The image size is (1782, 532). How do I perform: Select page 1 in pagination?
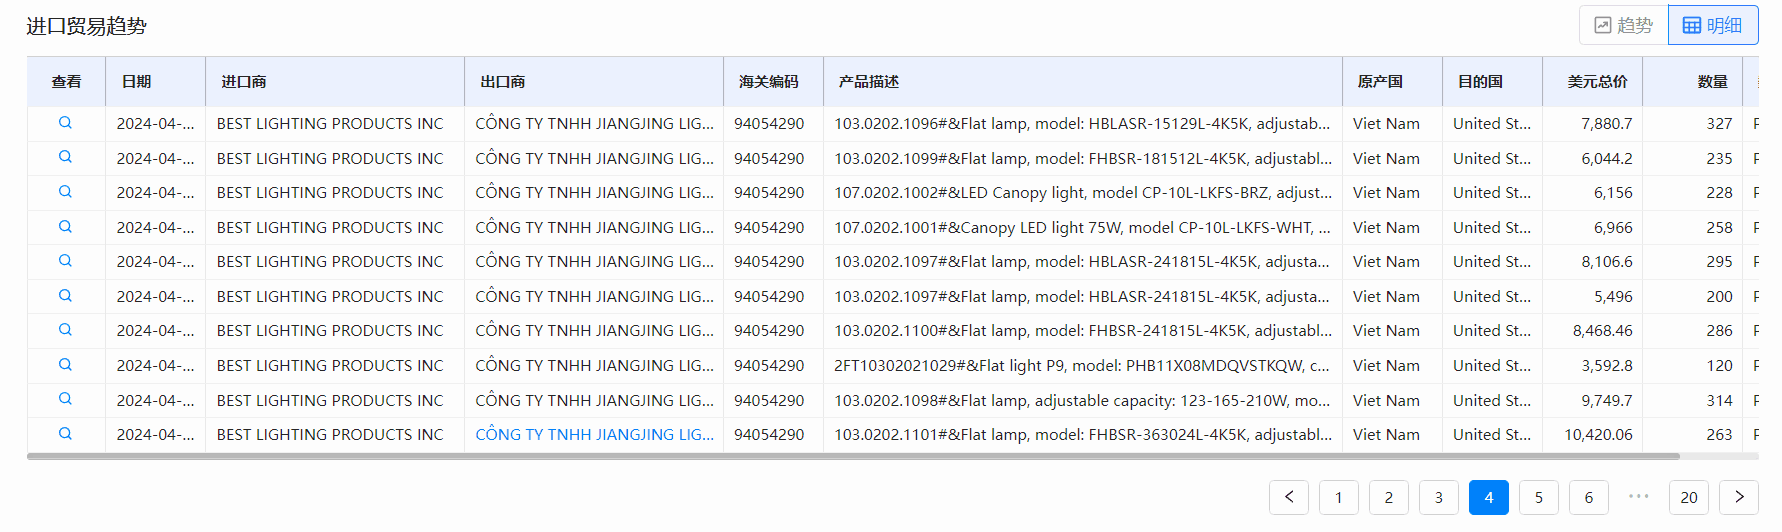1339,497
